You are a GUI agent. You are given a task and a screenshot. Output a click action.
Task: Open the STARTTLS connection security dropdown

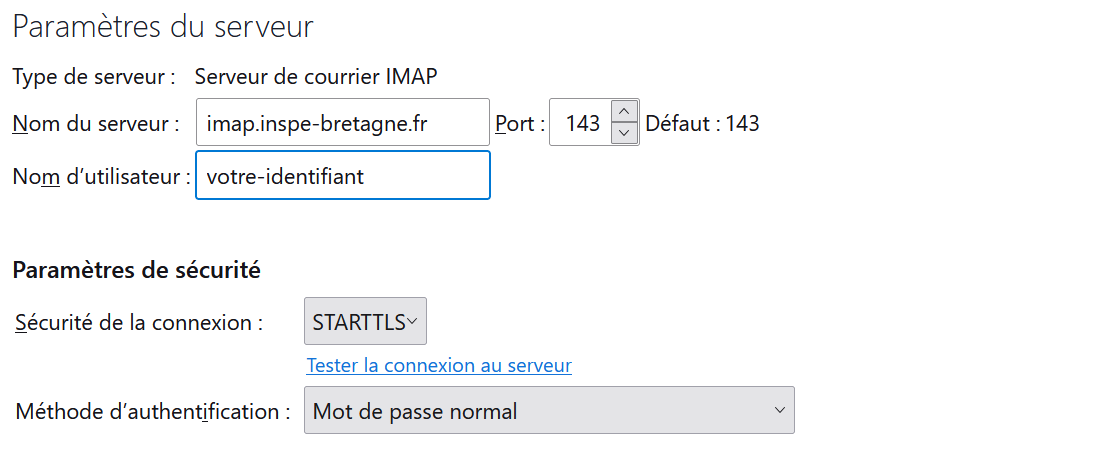pyautogui.click(x=365, y=322)
